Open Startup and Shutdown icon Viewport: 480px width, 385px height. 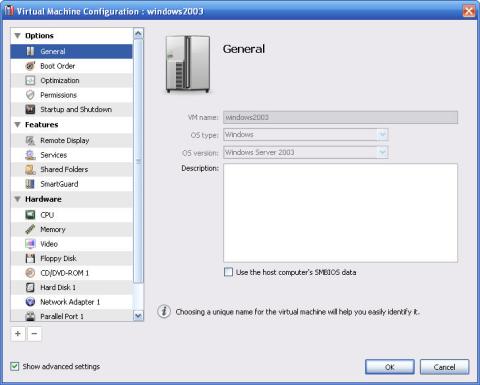point(30,109)
